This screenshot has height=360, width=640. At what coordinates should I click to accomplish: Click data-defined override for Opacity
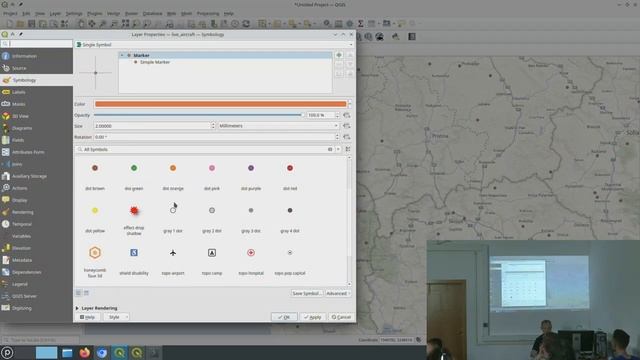pos(347,116)
